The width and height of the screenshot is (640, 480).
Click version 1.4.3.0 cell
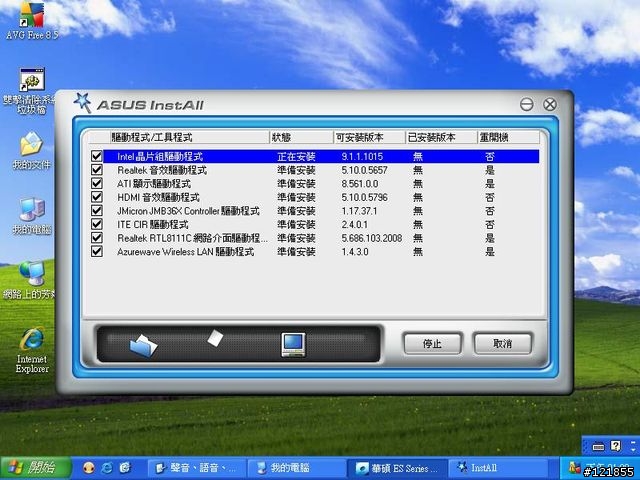355,251
